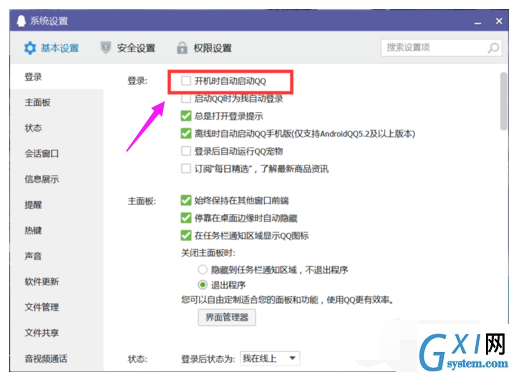
Task: Focus the 搜索设置项 search field
Action: 441,48
